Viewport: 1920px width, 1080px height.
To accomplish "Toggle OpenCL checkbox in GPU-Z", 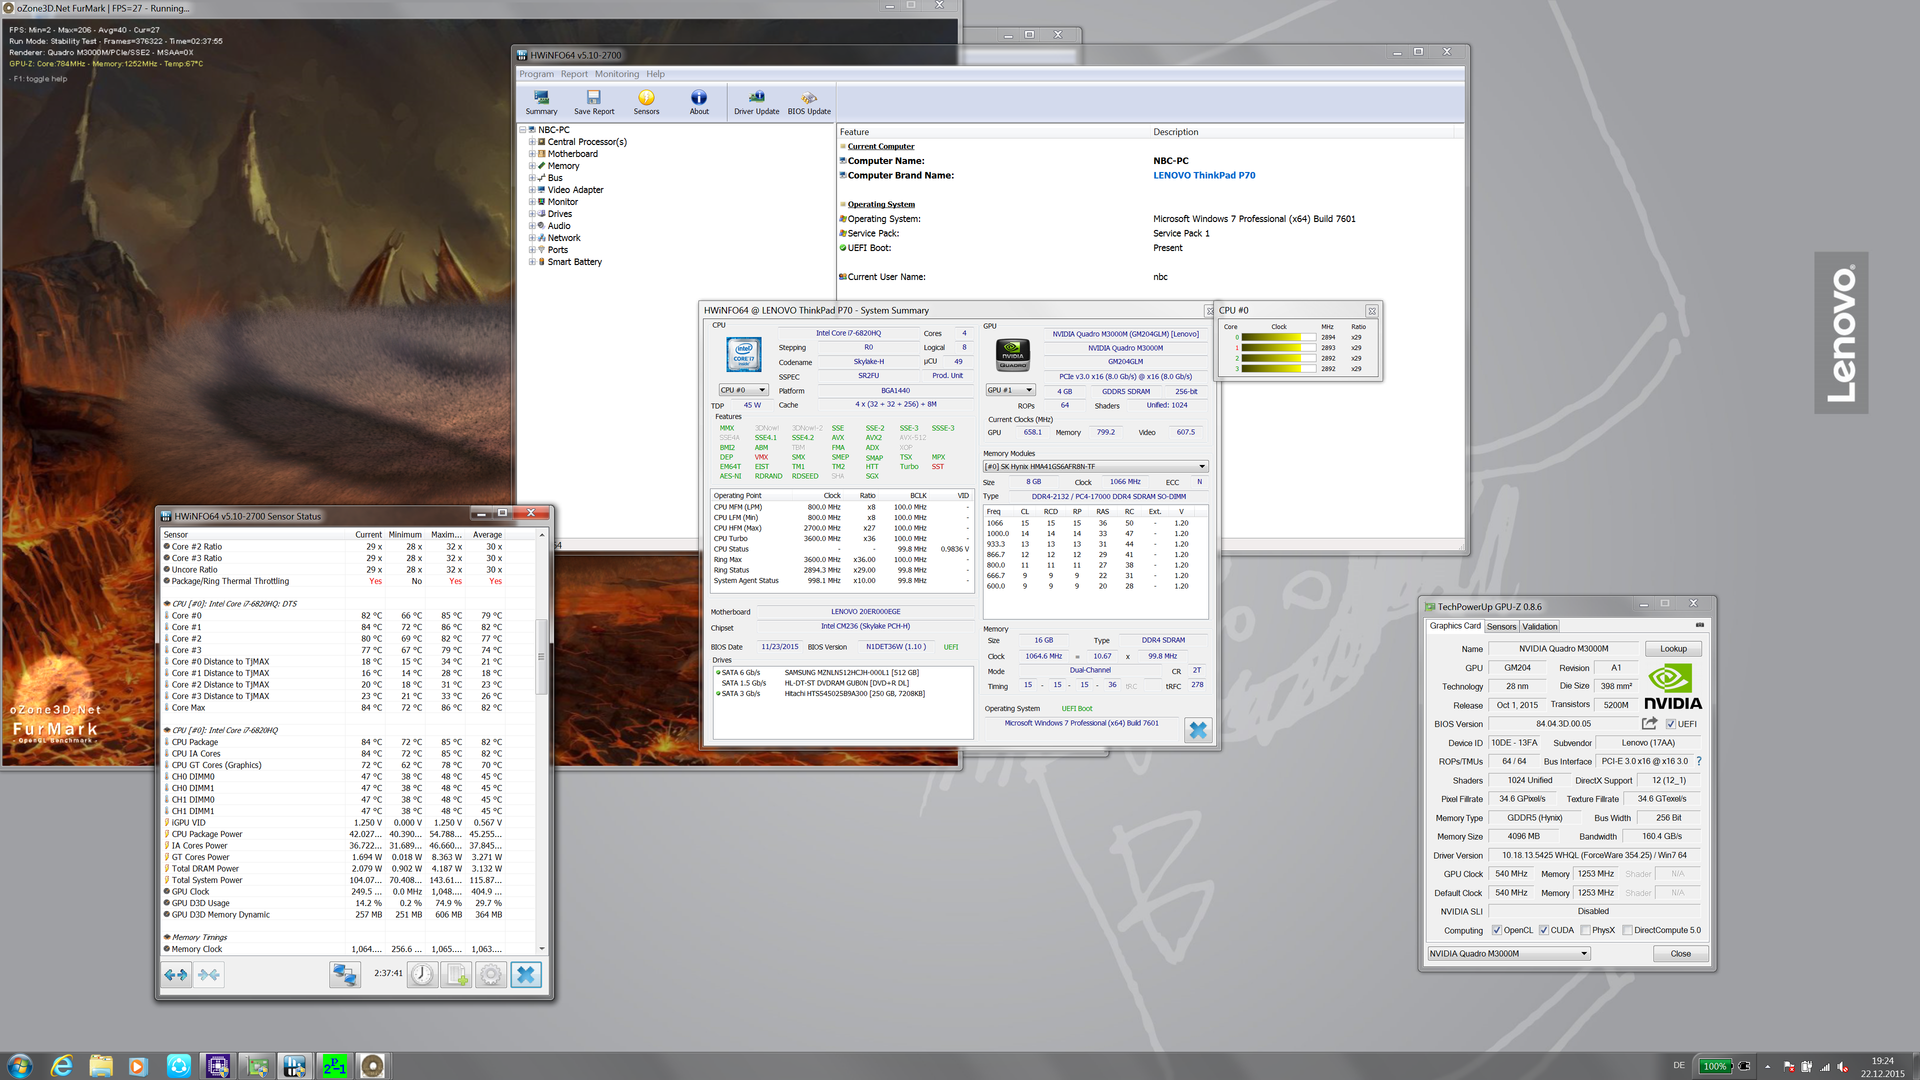I will click(1497, 930).
